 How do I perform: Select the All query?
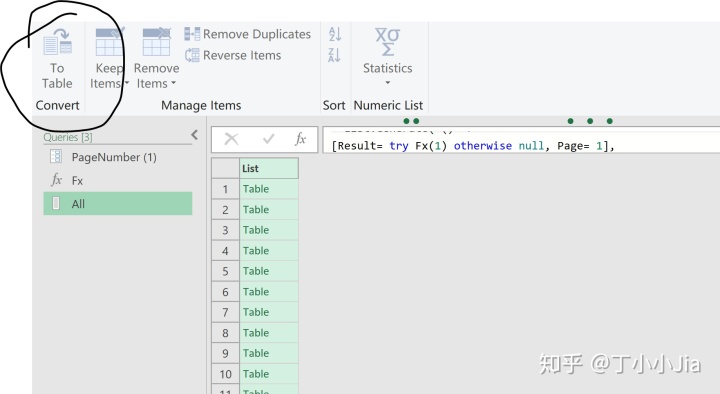coord(118,203)
